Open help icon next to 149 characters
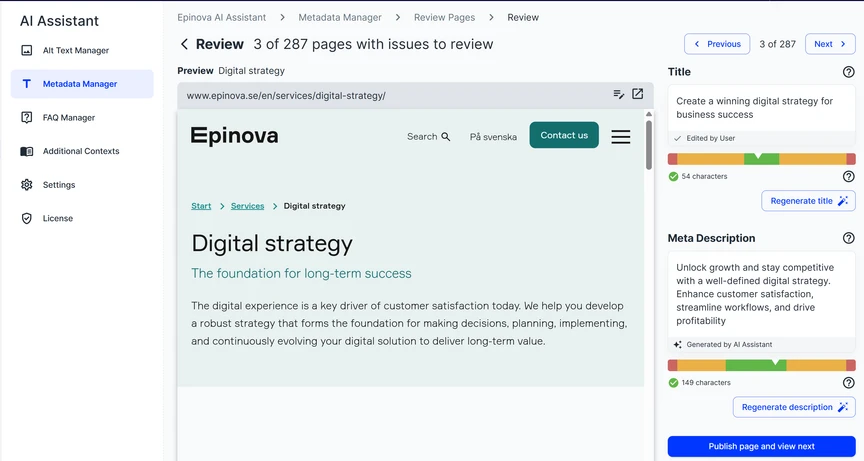Screen dimensions: 864x461 (849, 382)
